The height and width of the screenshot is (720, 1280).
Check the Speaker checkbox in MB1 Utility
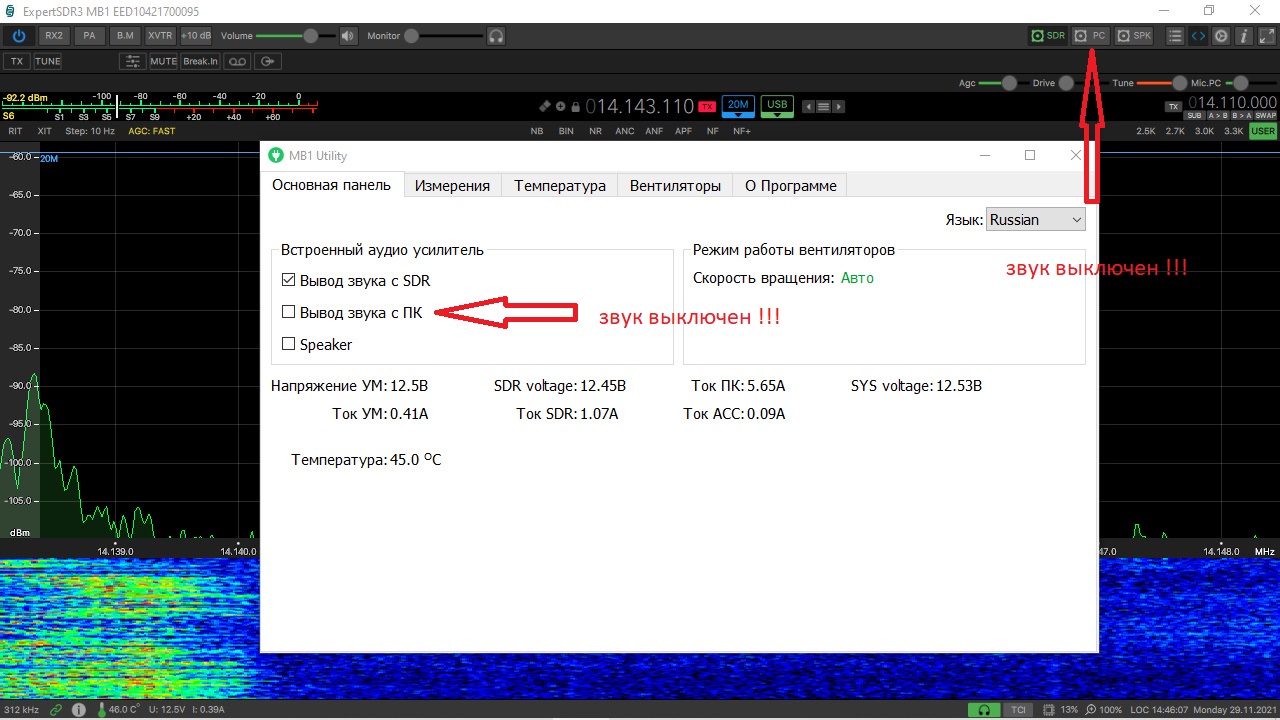[288, 344]
